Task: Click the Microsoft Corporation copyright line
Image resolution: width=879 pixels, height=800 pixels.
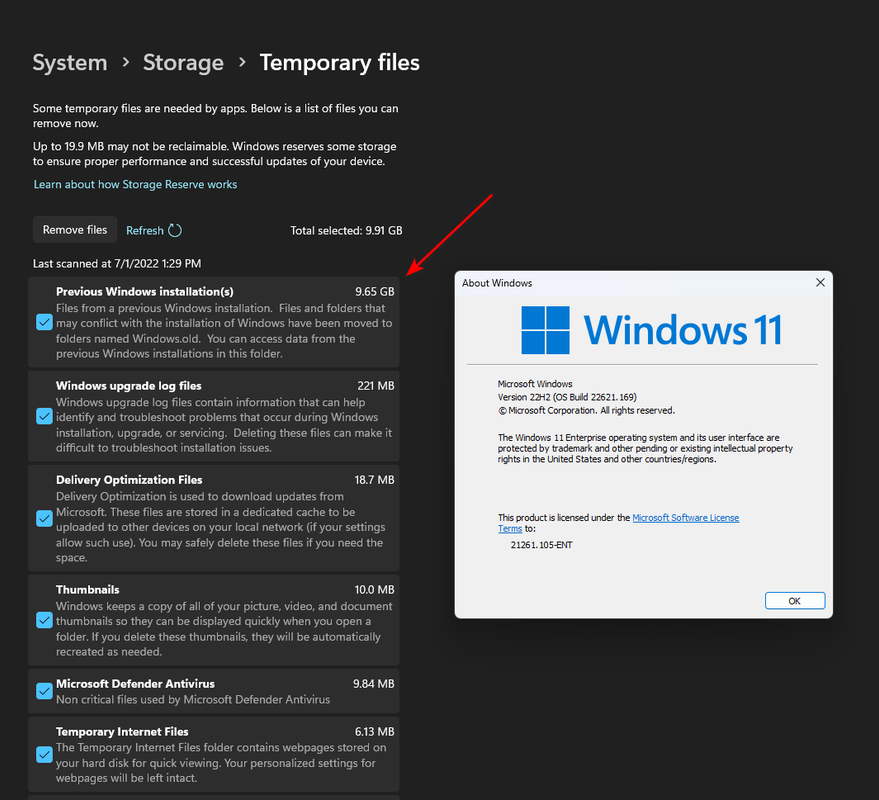Action: pyautogui.click(x=586, y=410)
